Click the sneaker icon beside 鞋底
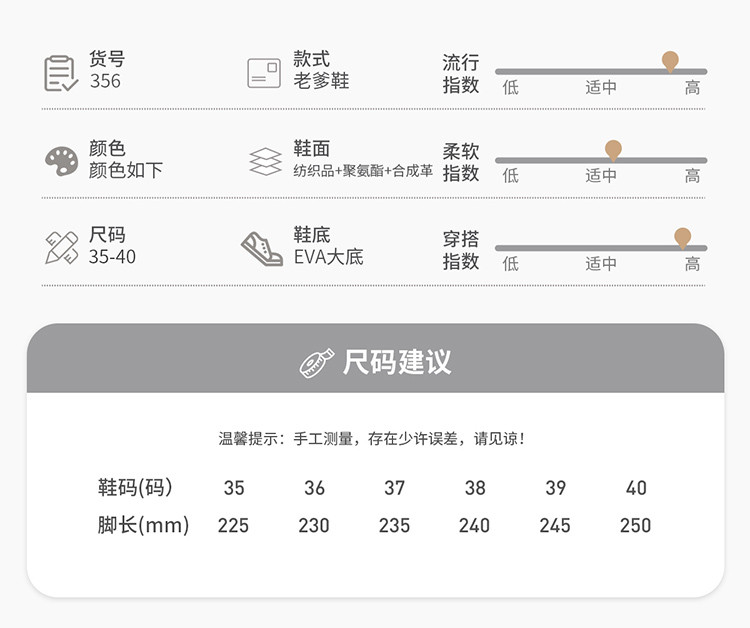This screenshot has width=750, height=628. pos(262,248)
